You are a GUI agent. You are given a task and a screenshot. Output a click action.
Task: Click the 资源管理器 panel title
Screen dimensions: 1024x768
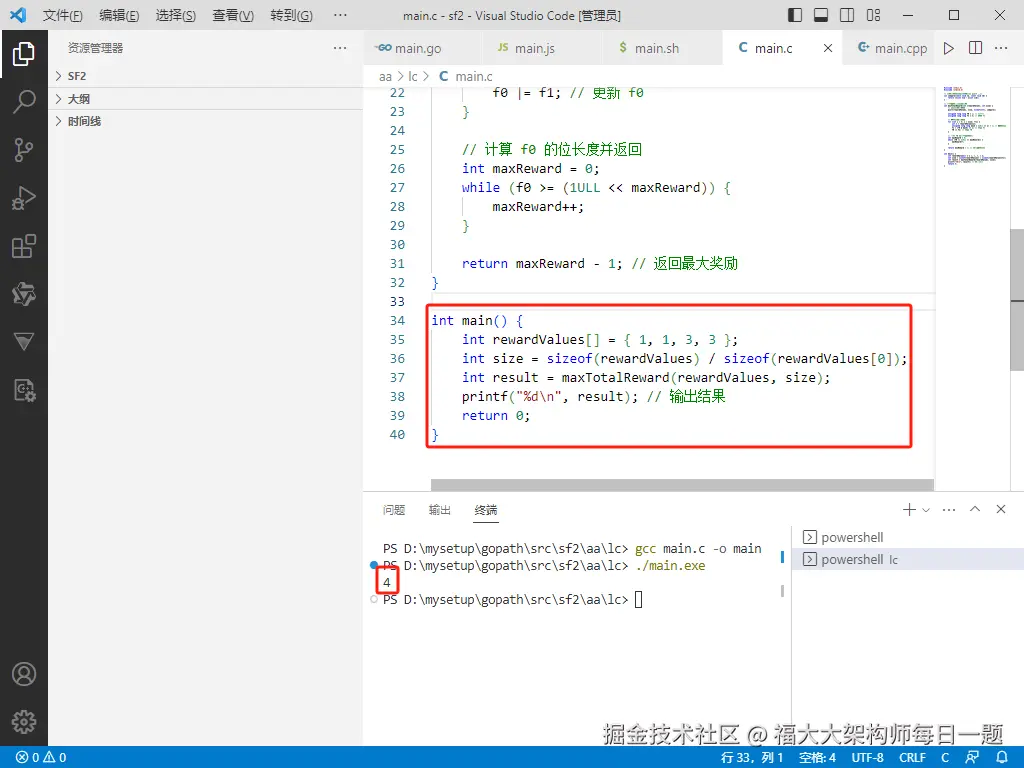click(95, 48)
